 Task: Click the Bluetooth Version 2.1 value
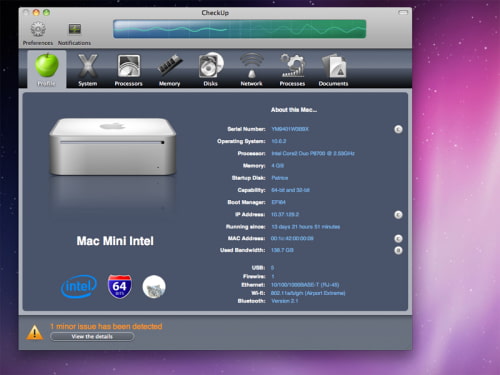(285, 301)
